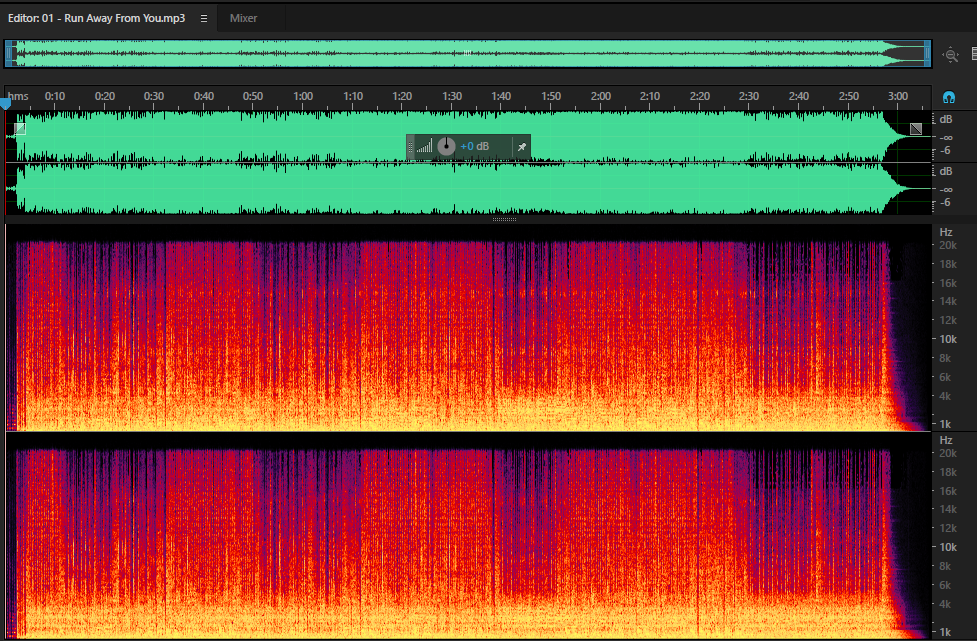
Task: Click the waveform and spectrogram divider grip
Action: coord(504,219)
